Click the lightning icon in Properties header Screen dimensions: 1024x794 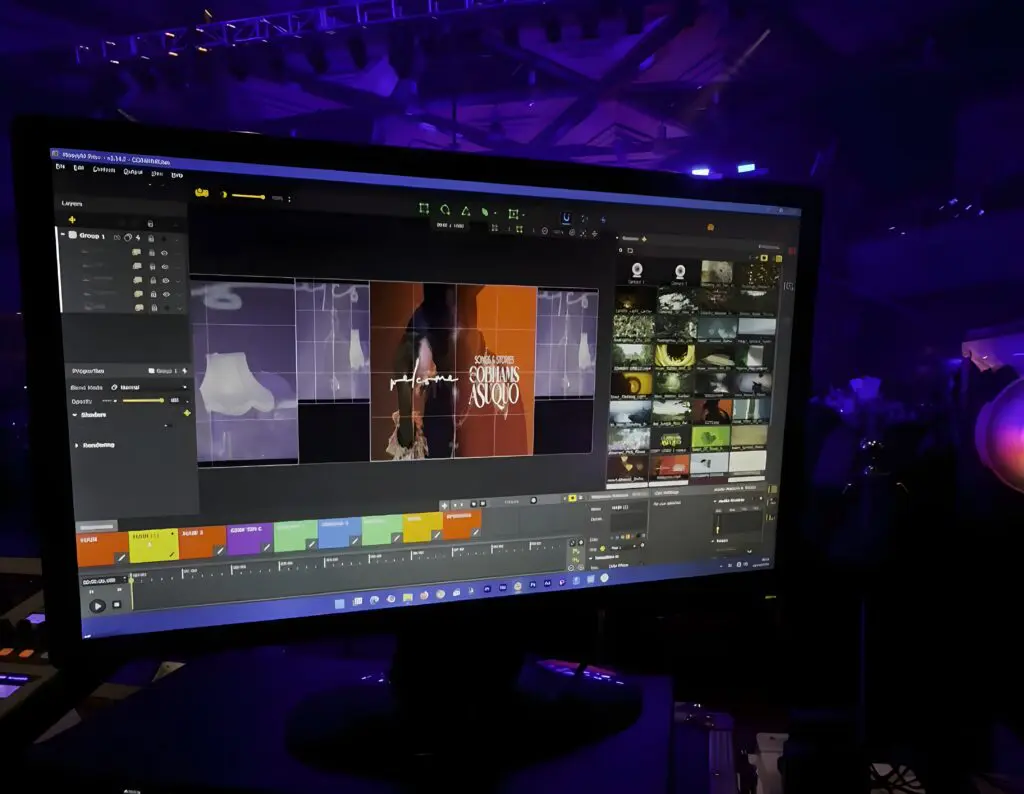point(185,371)
